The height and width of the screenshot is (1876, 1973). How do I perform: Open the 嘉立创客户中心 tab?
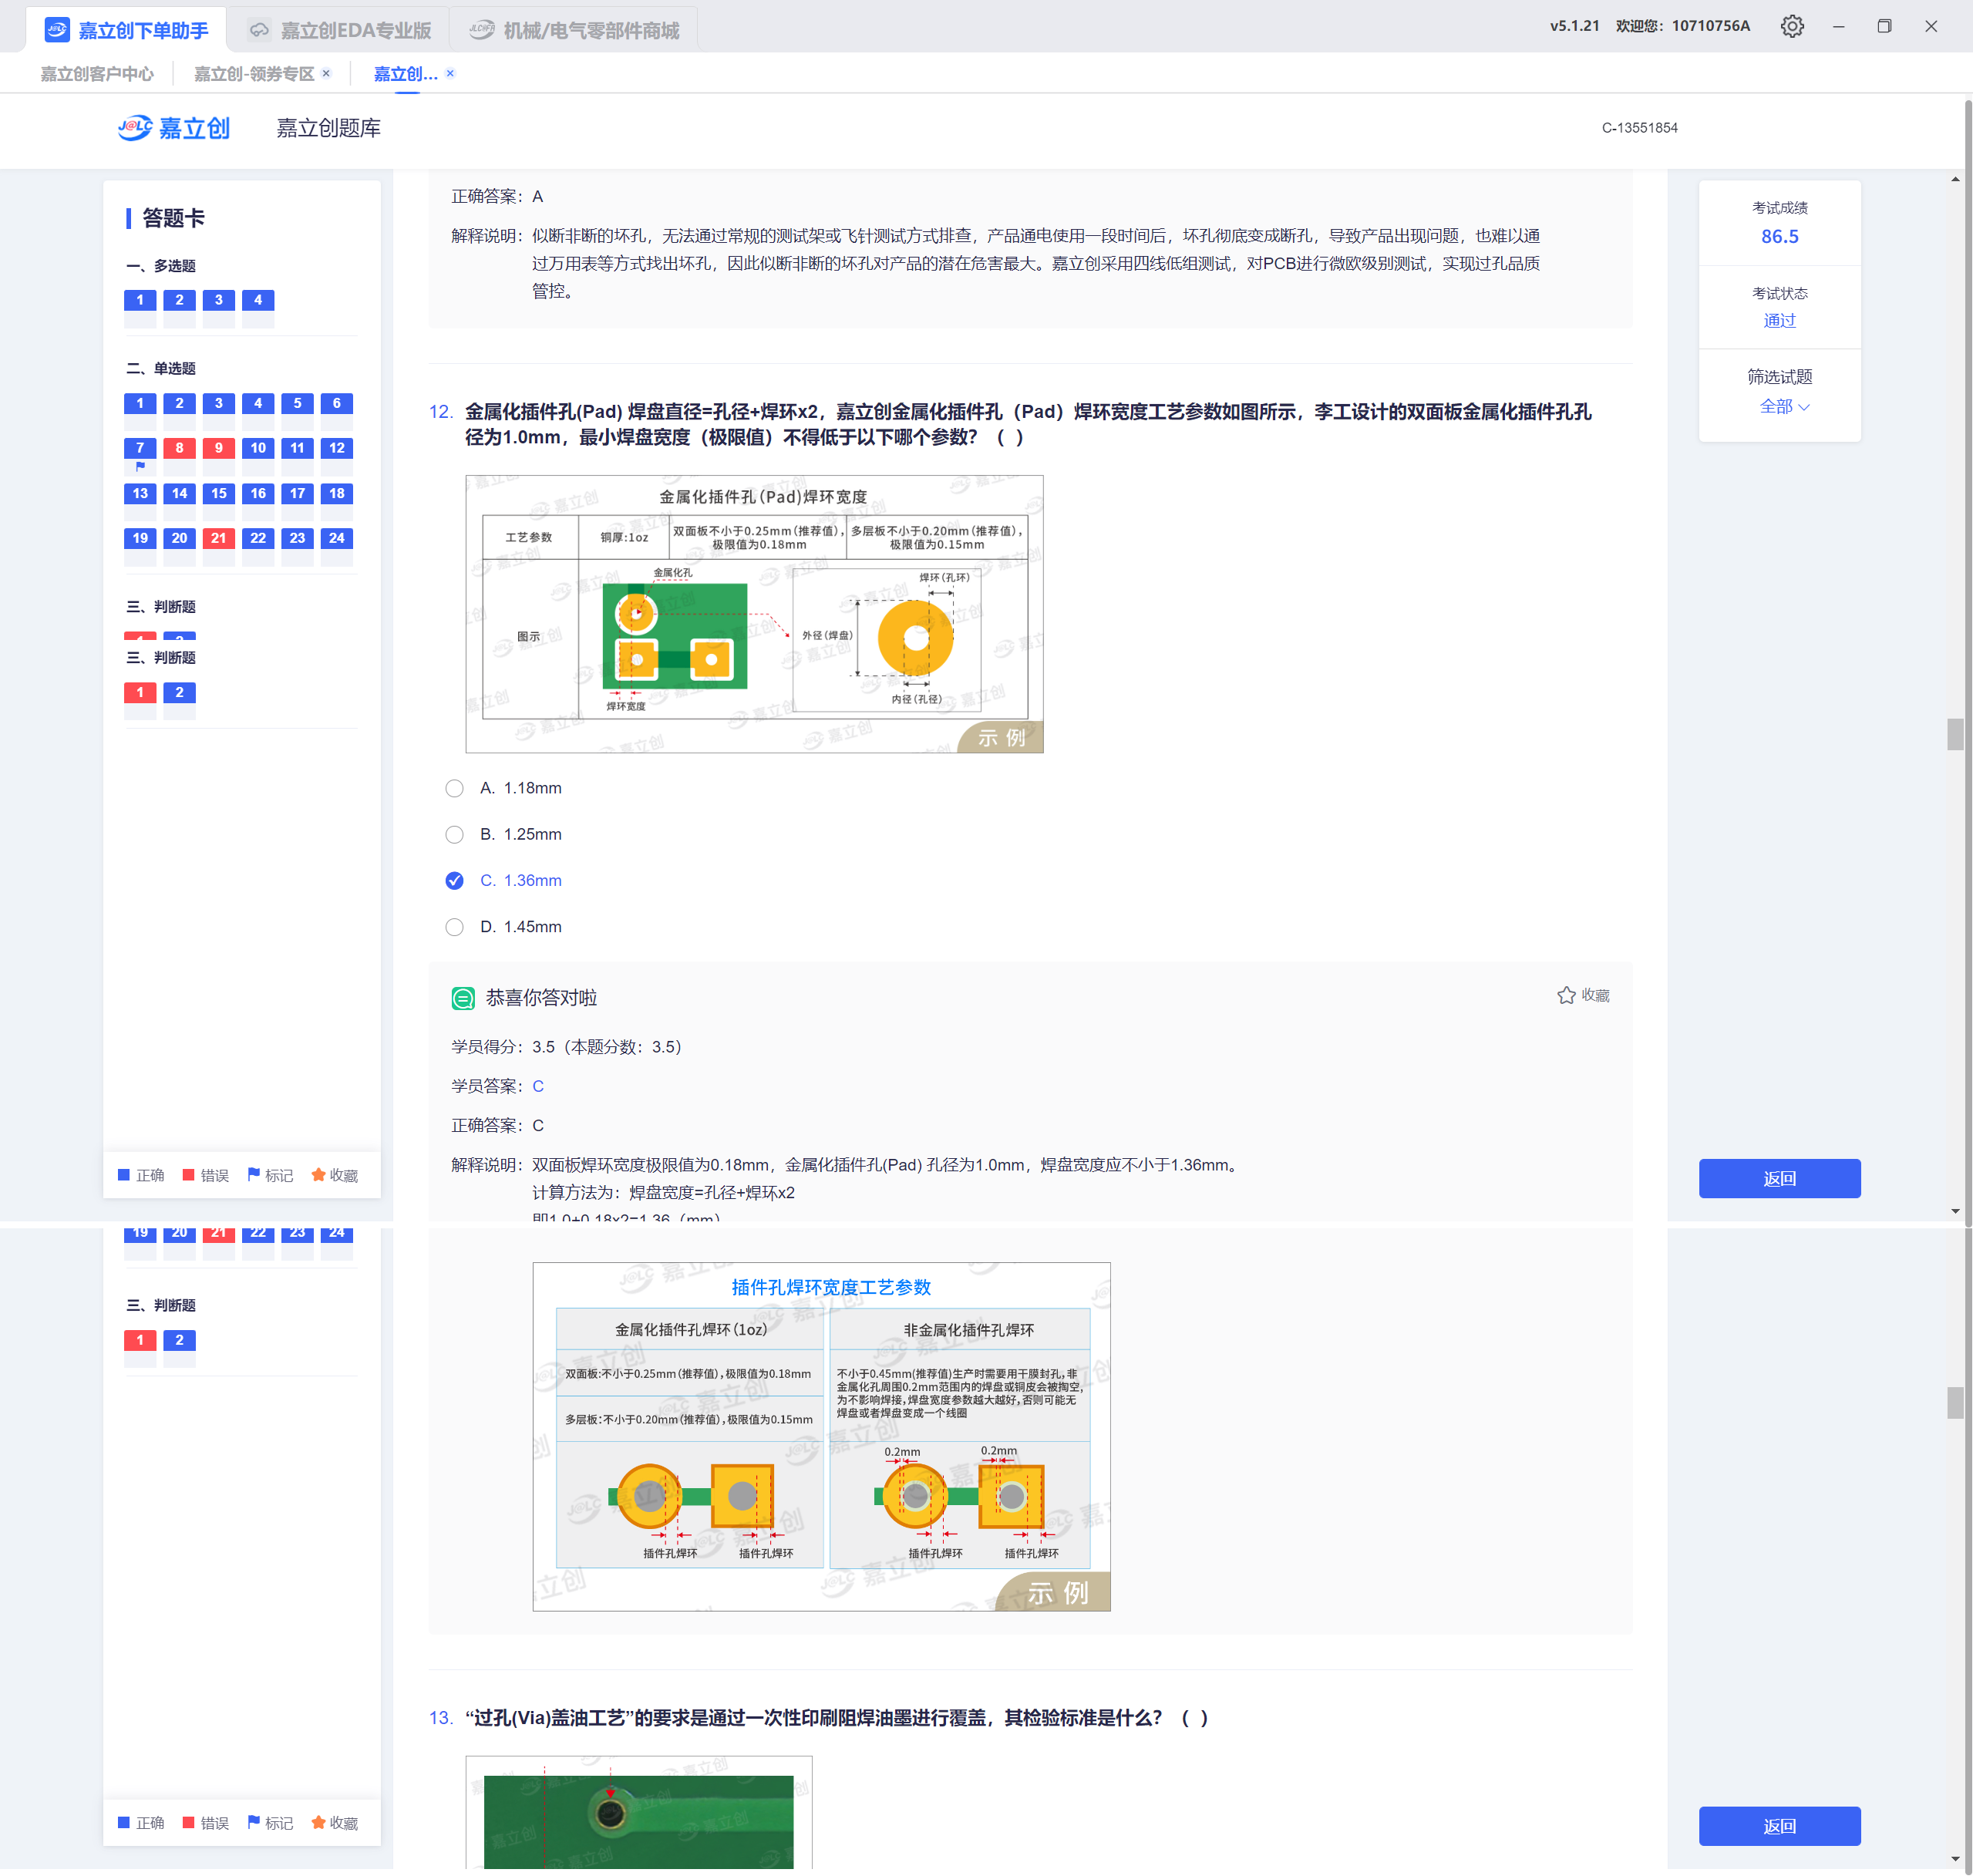click(97, 74)
